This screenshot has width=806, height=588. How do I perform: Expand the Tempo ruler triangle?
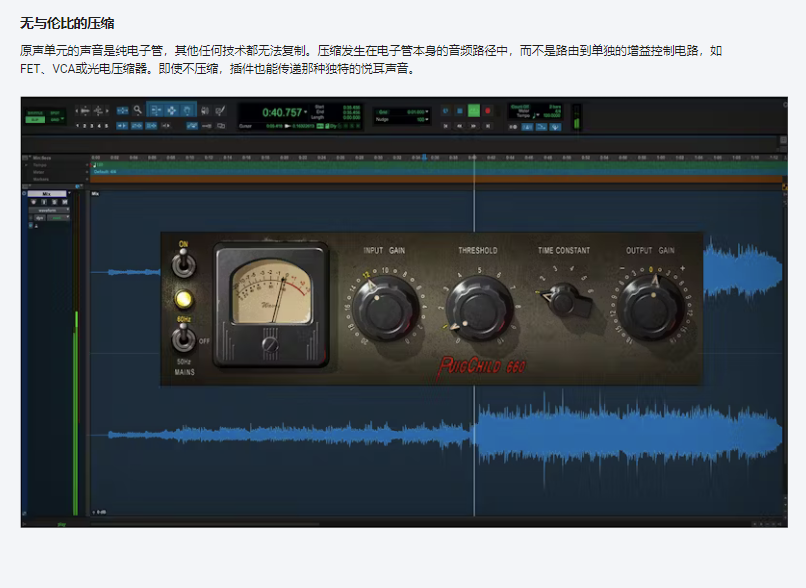26,165
